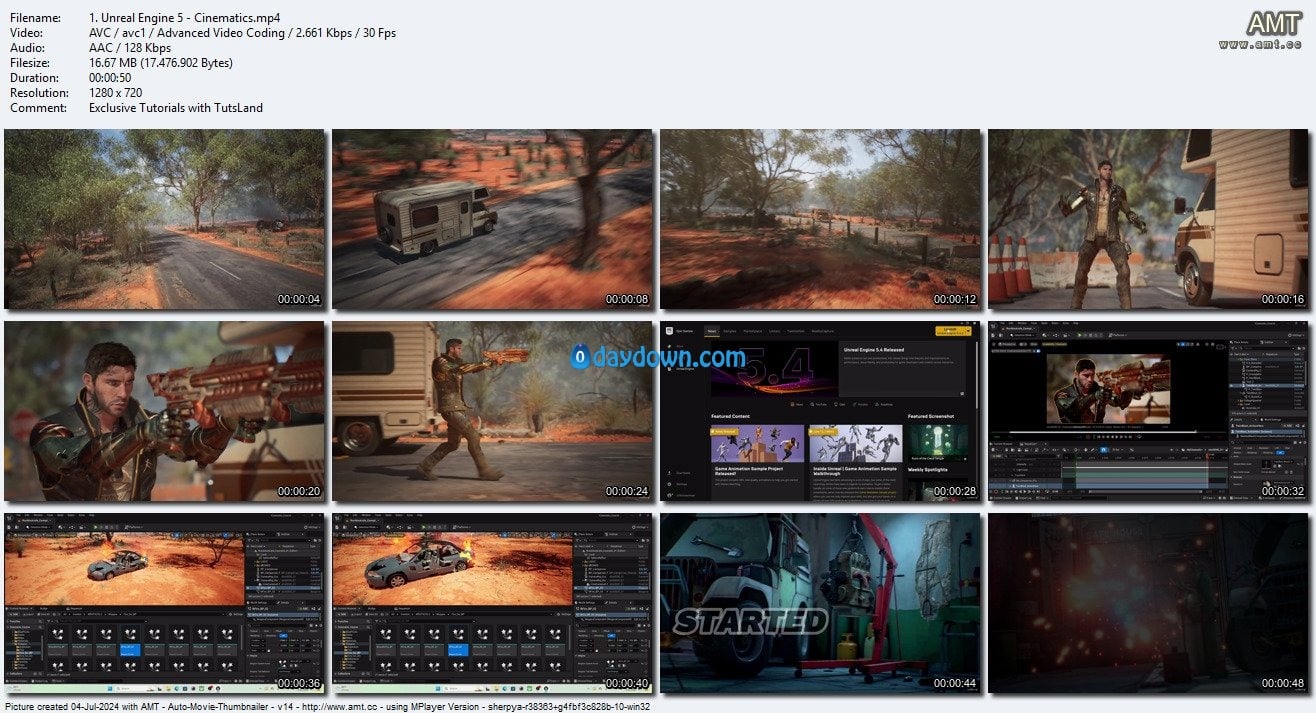
Task: Select the forest road frame stamped 00:00:12
Action: [x=821, y=219]
